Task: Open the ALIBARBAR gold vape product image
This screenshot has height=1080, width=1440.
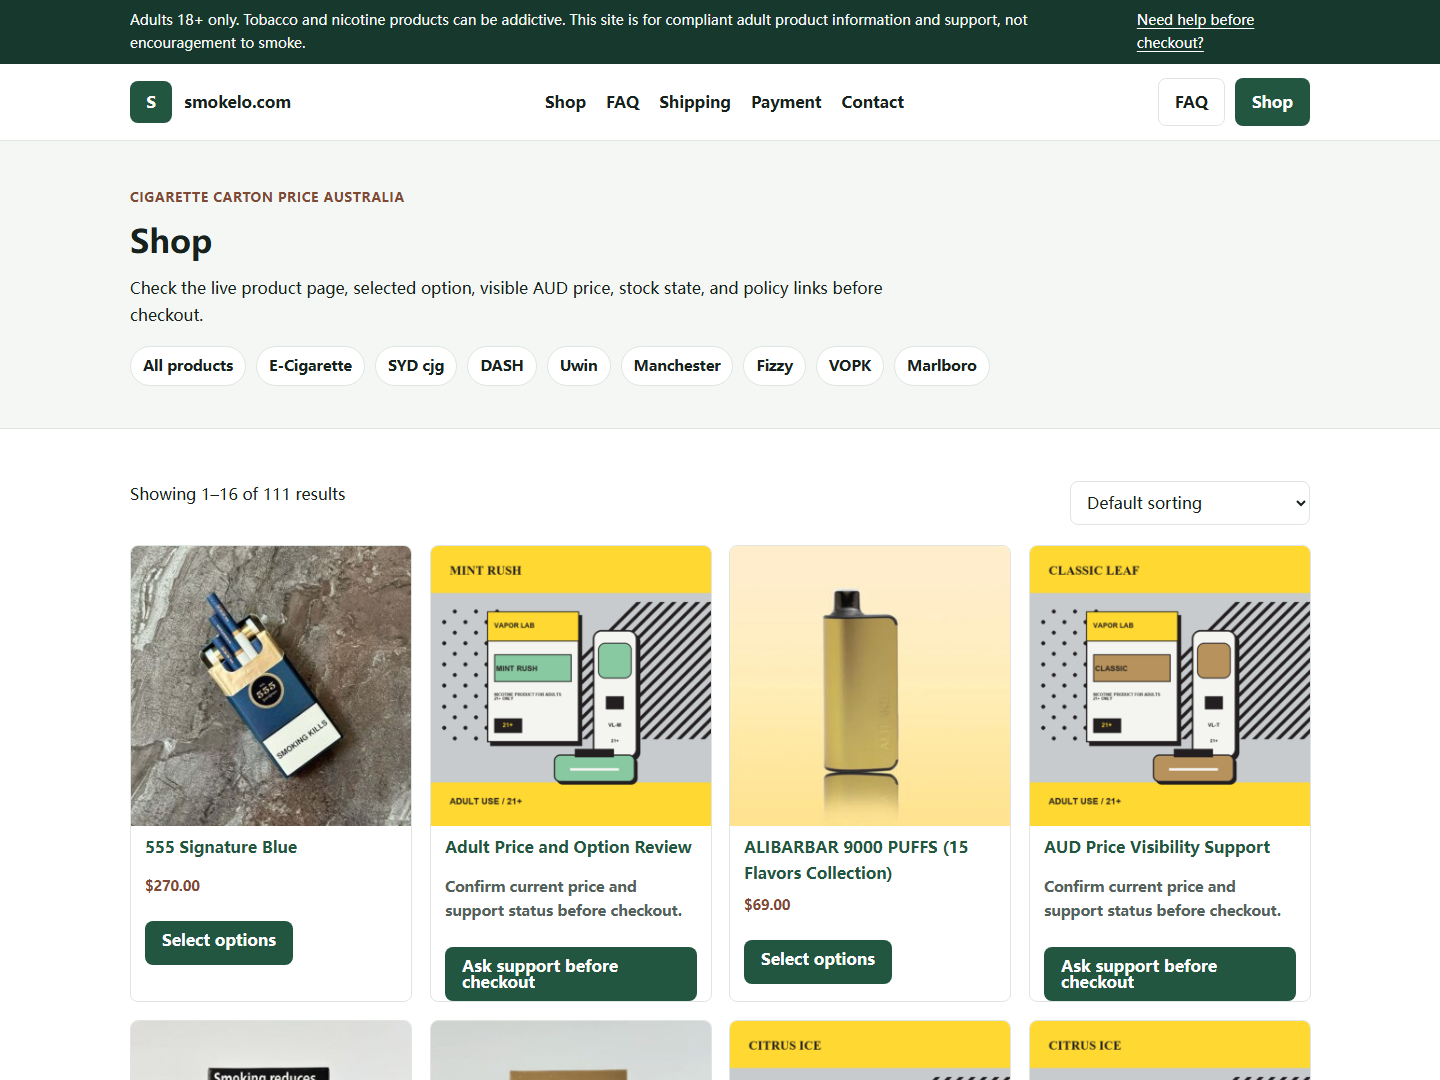Action: tap(870, 686)
